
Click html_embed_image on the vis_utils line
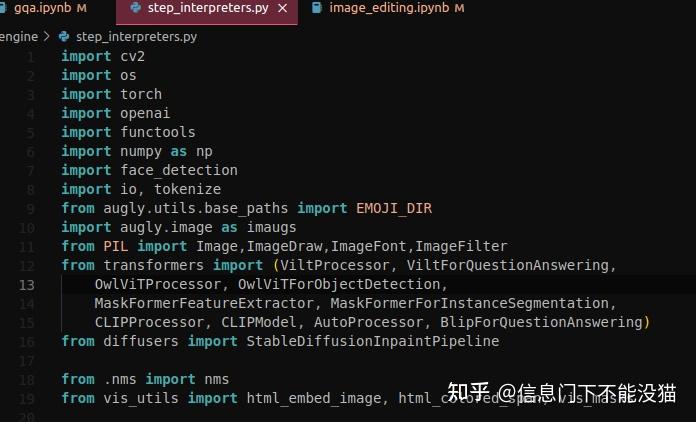click(x=313, y=398)
